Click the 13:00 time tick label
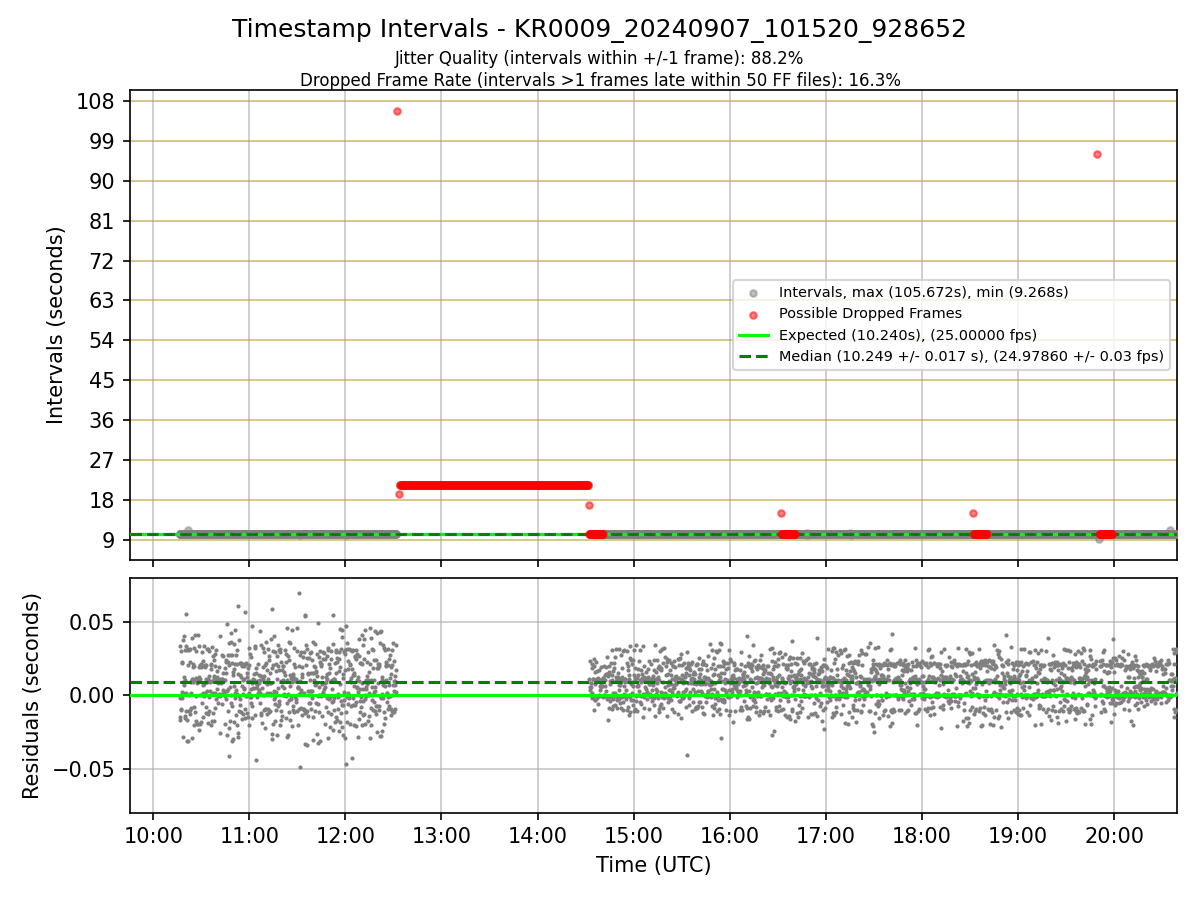 point(441,834)
